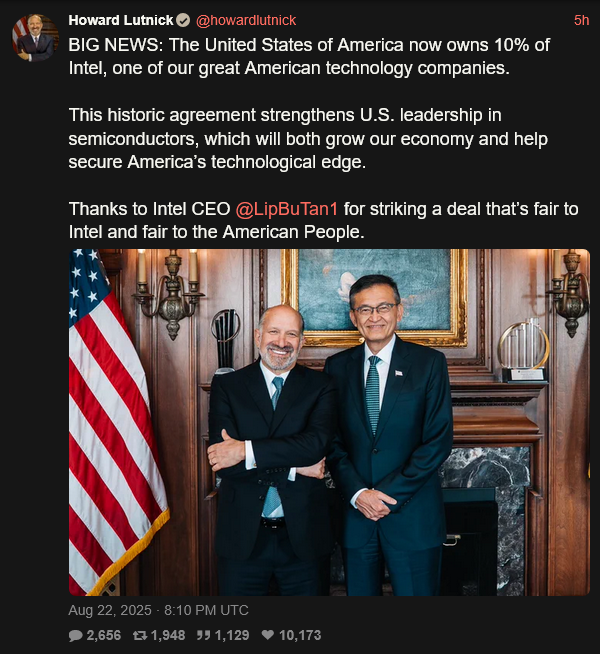600x654 pixels.
Task: View the 1,129 quotes count
Action: pyautogui.click(x=232, y=635)
